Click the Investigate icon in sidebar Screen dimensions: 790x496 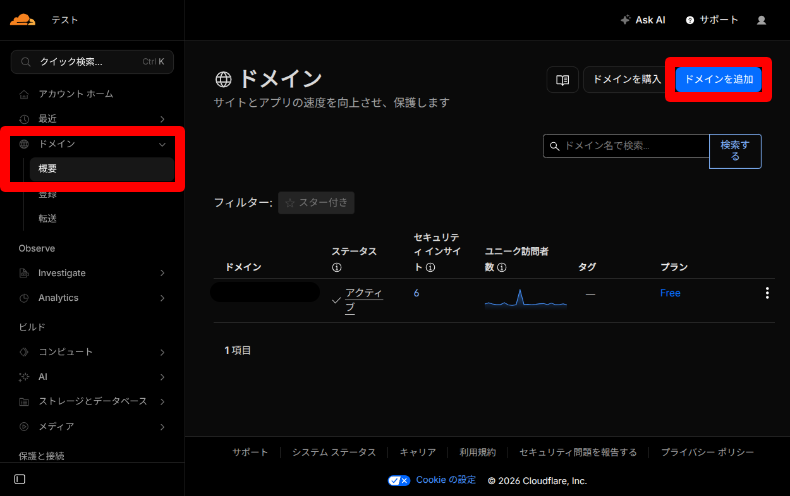(24, 273)
